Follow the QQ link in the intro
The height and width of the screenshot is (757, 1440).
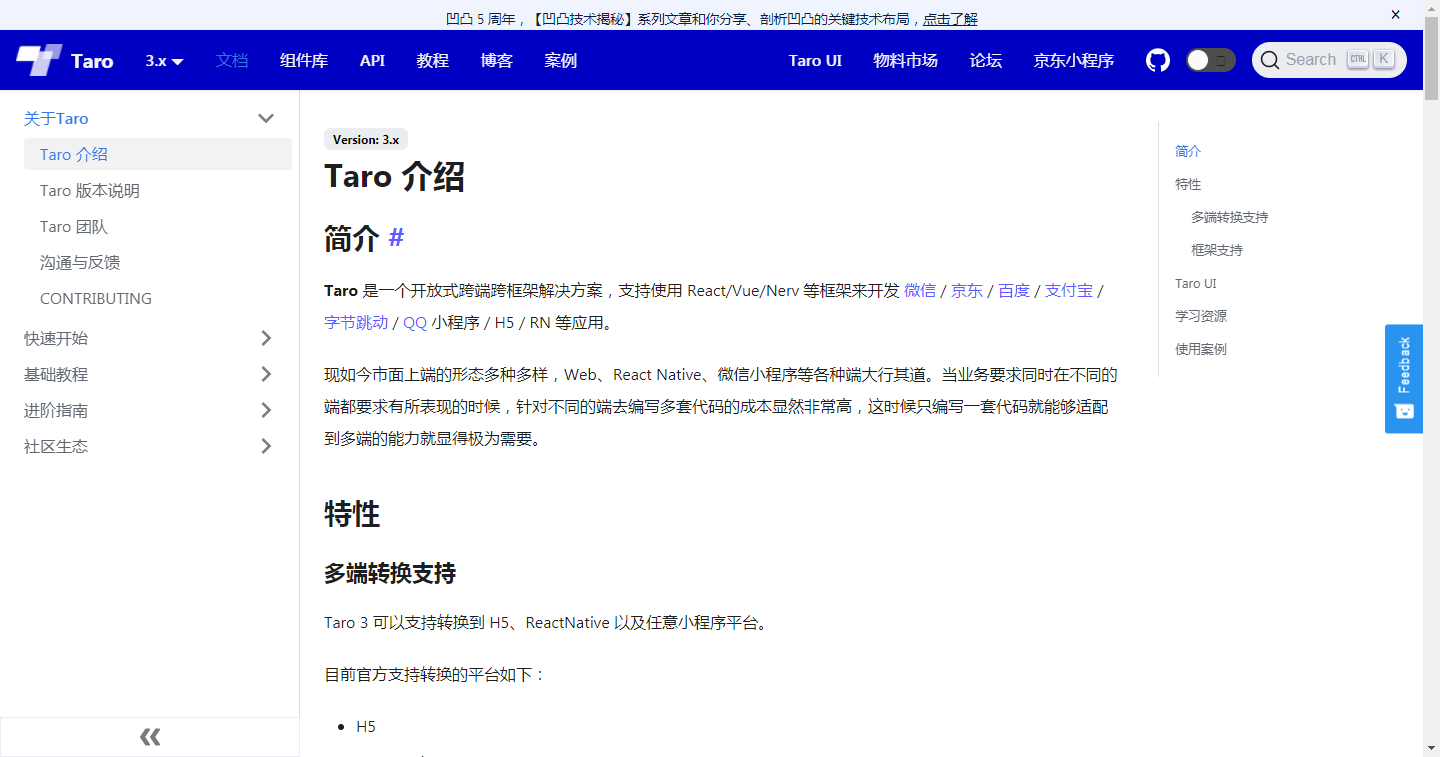[415, 322]
